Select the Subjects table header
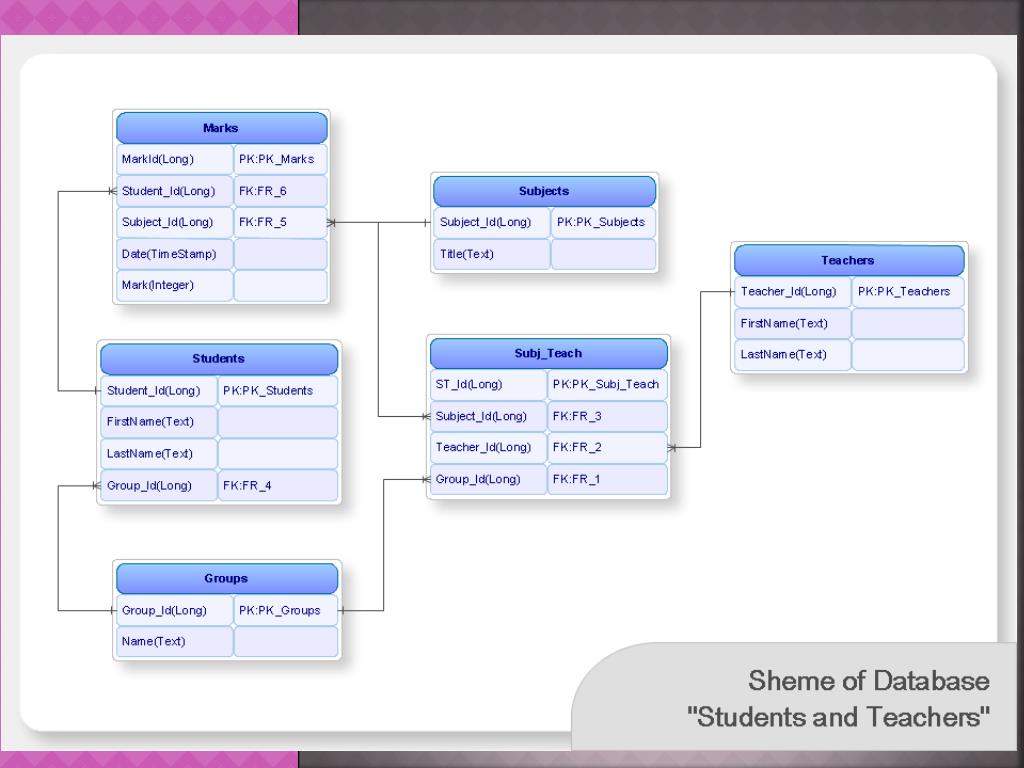 [x=543, y=190]
